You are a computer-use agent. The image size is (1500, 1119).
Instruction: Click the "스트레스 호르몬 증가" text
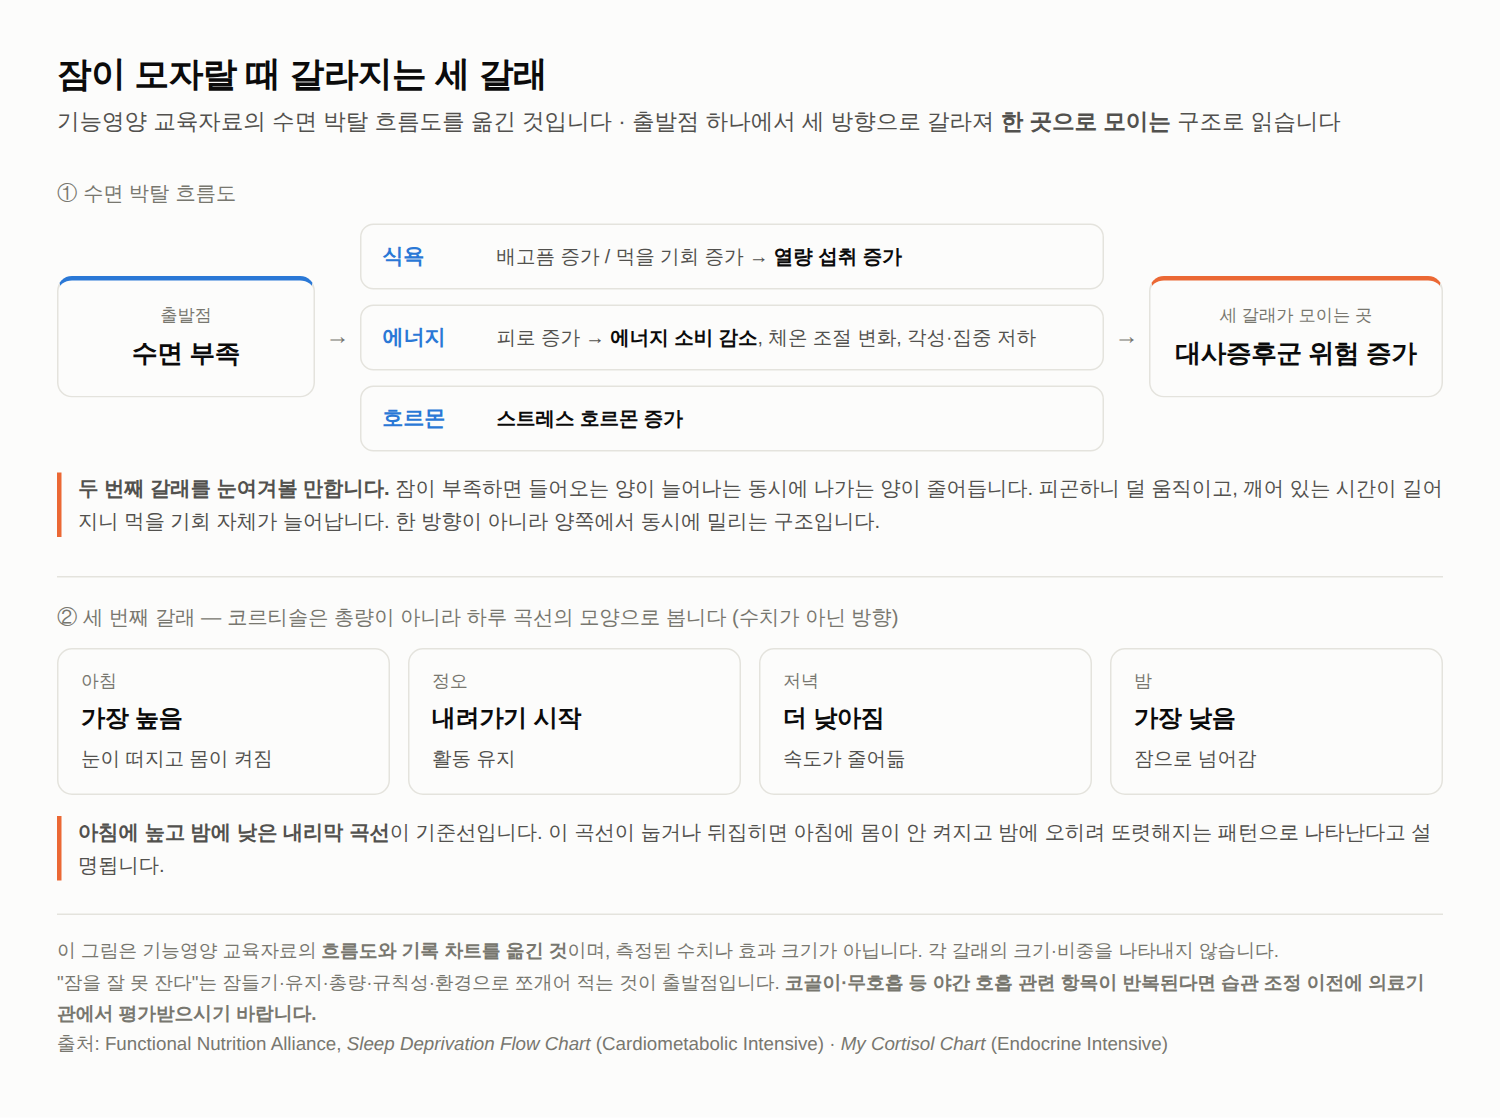pos(590,419)
